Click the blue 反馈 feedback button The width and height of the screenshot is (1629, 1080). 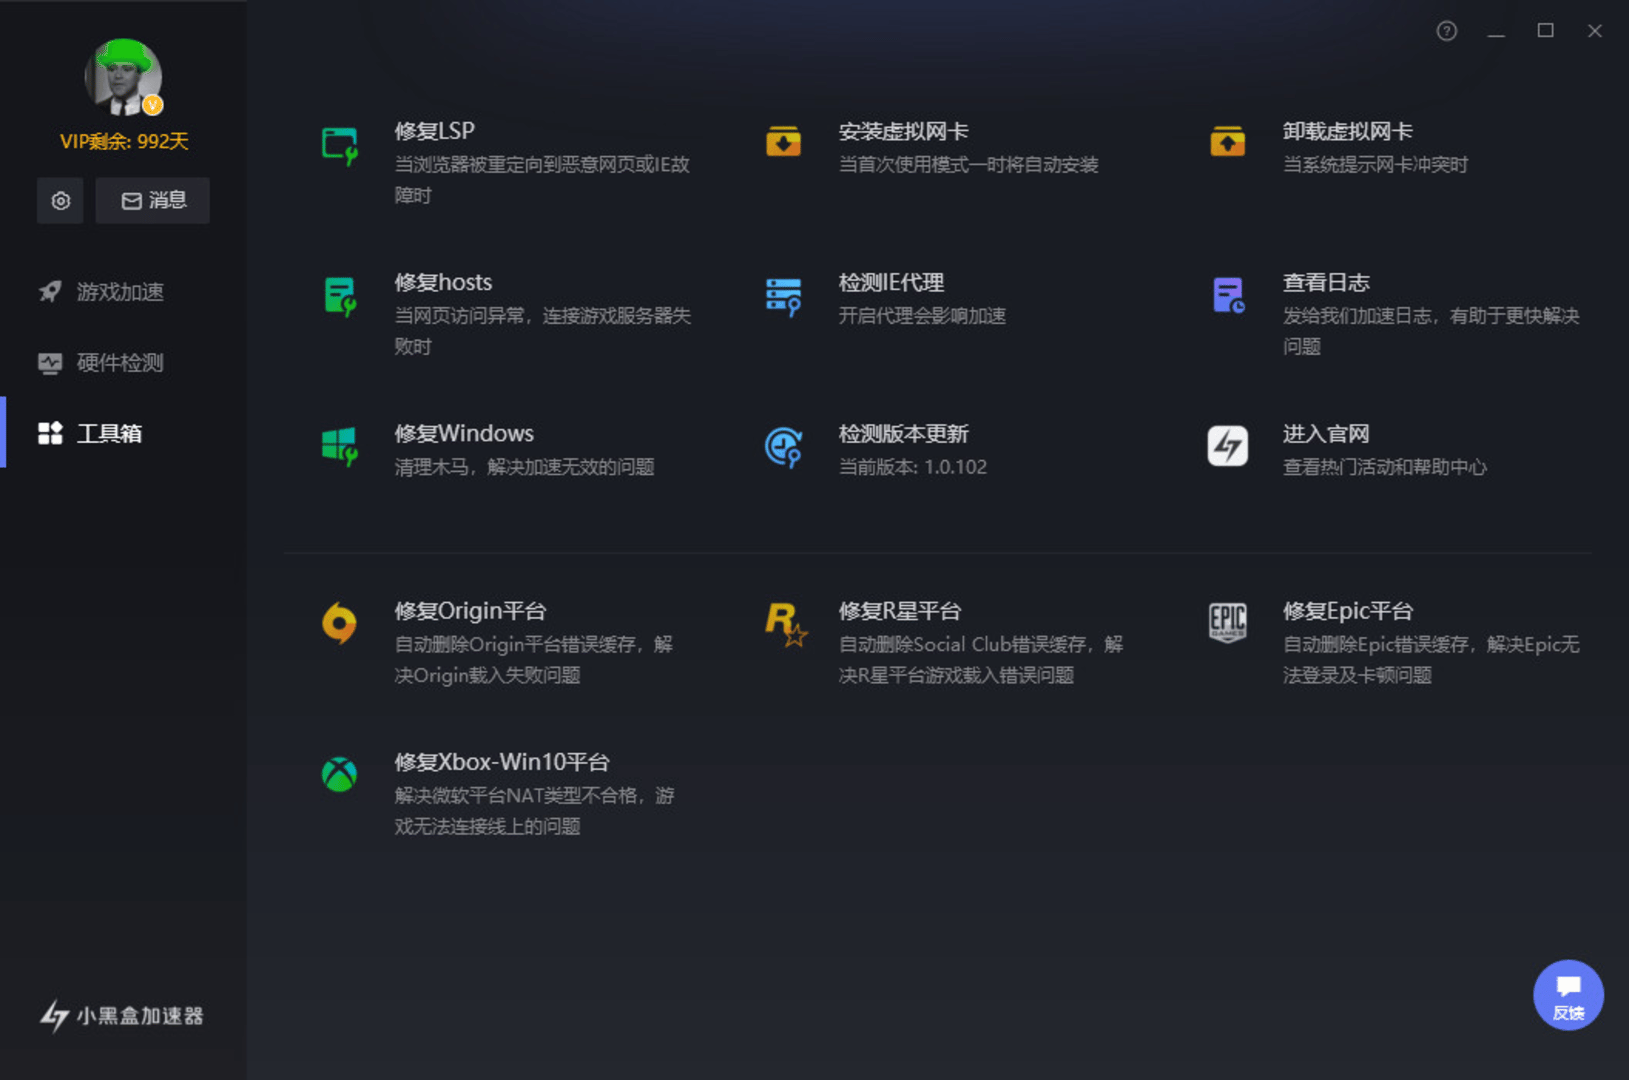click(x=1567, y=995)
